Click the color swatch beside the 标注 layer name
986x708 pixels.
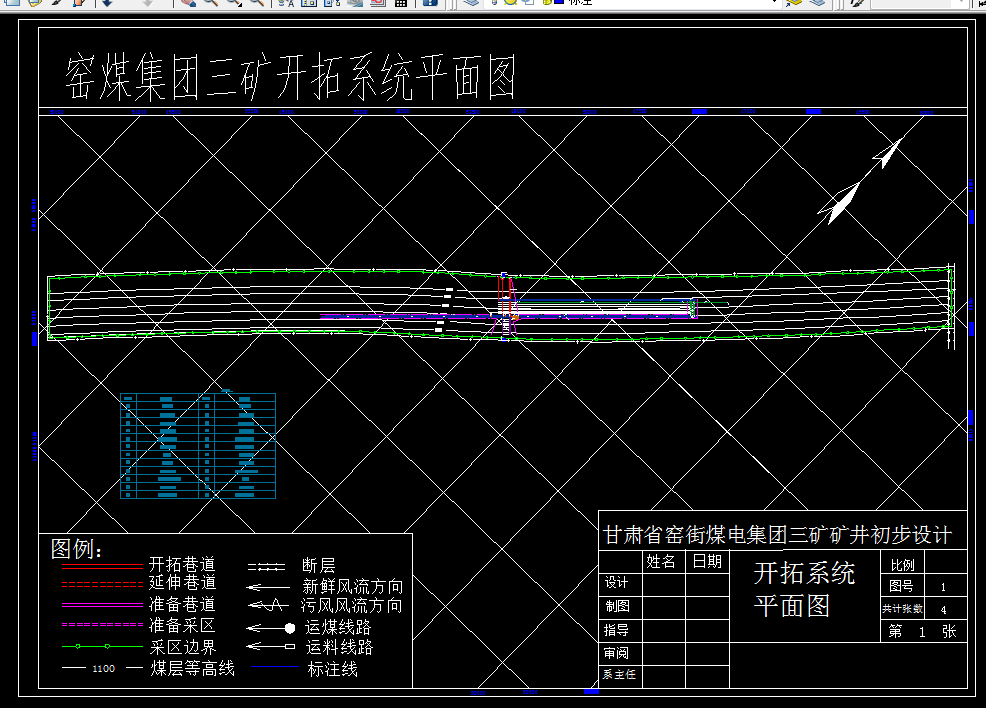(558, 4)
